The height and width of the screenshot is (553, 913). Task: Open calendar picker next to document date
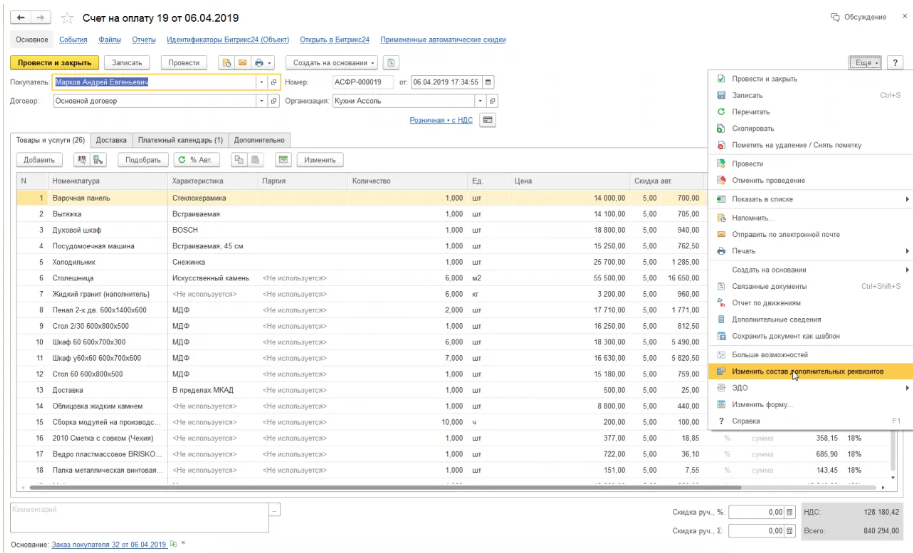click(488, 82)
